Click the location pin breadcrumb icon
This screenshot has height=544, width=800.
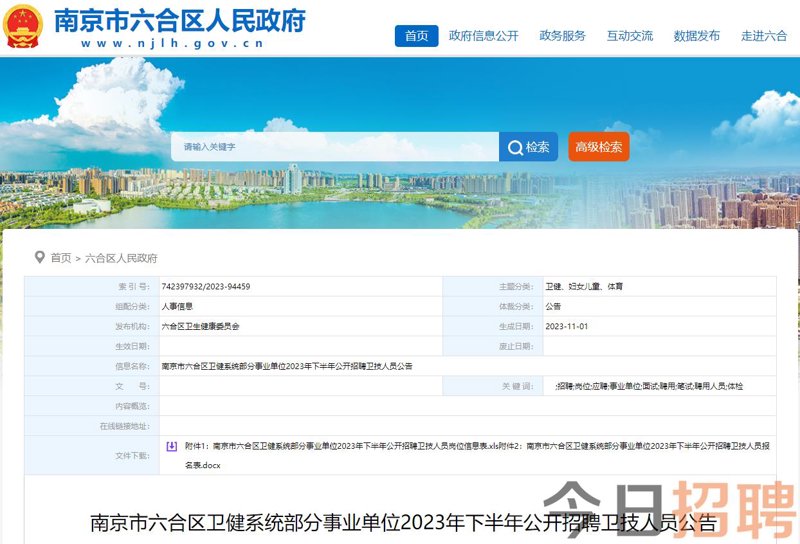[39, 257]
